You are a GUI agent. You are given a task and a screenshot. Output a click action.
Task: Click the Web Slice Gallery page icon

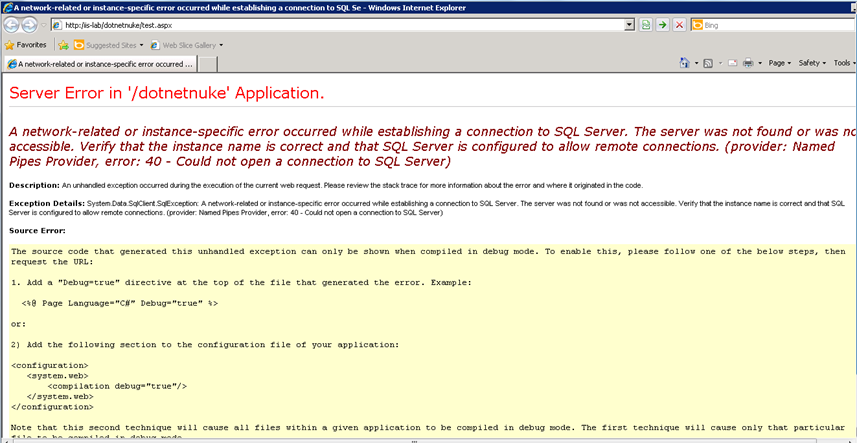[x=155, y=45]
